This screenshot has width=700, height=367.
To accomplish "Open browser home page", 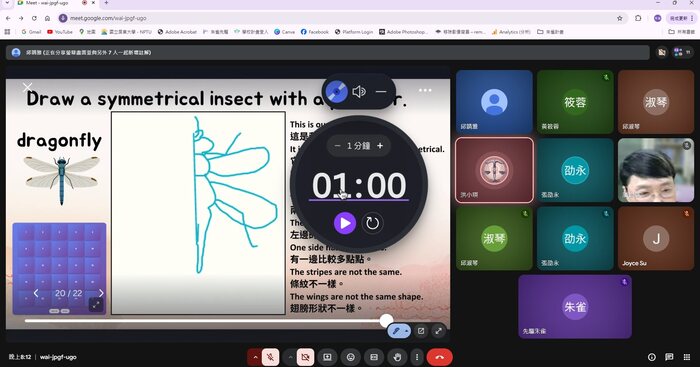I will pyautogui.click(x=47, y=18).
